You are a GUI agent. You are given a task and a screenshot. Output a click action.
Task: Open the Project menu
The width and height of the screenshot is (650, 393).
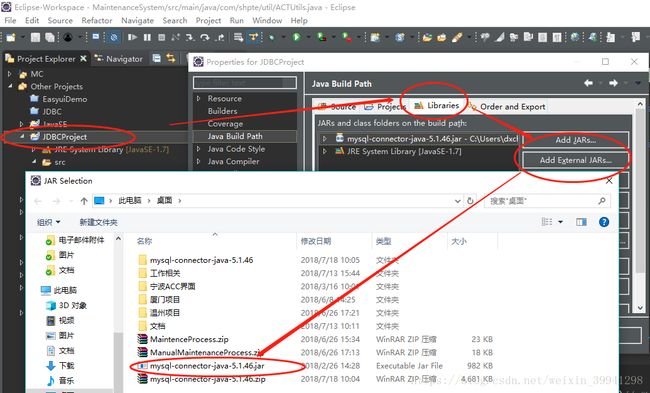[208, 20]
